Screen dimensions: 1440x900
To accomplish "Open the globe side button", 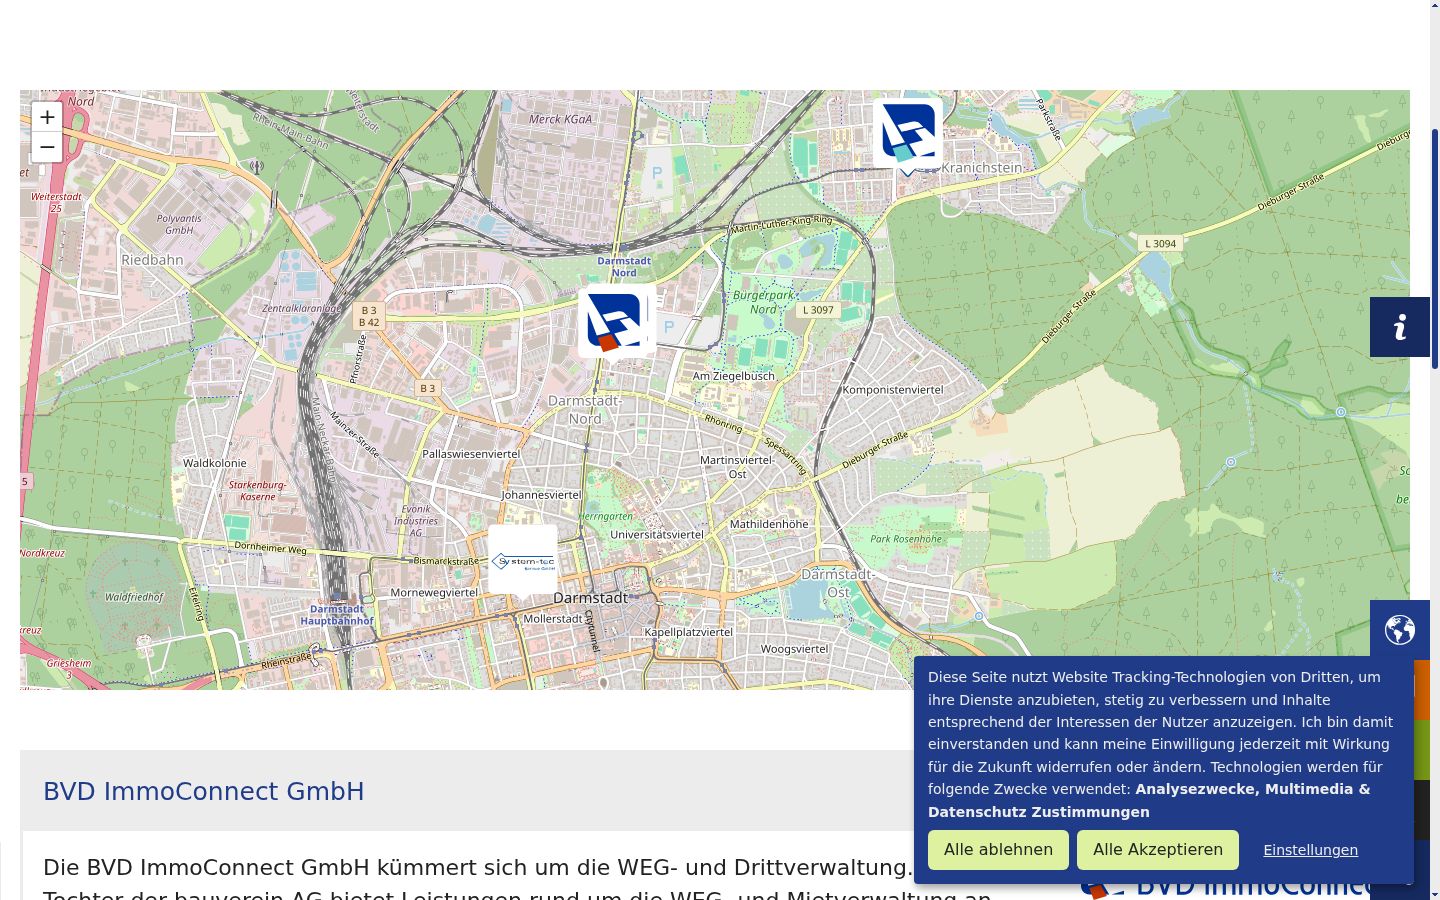I will [x=1400, y=630].
